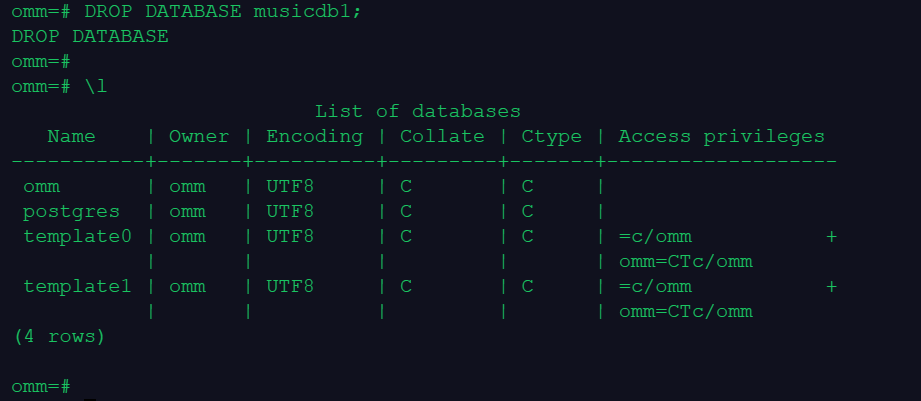Screen dimensions: 921x401
Task: Click the DROP DATABASE result output line
Action: coord(90,36)
